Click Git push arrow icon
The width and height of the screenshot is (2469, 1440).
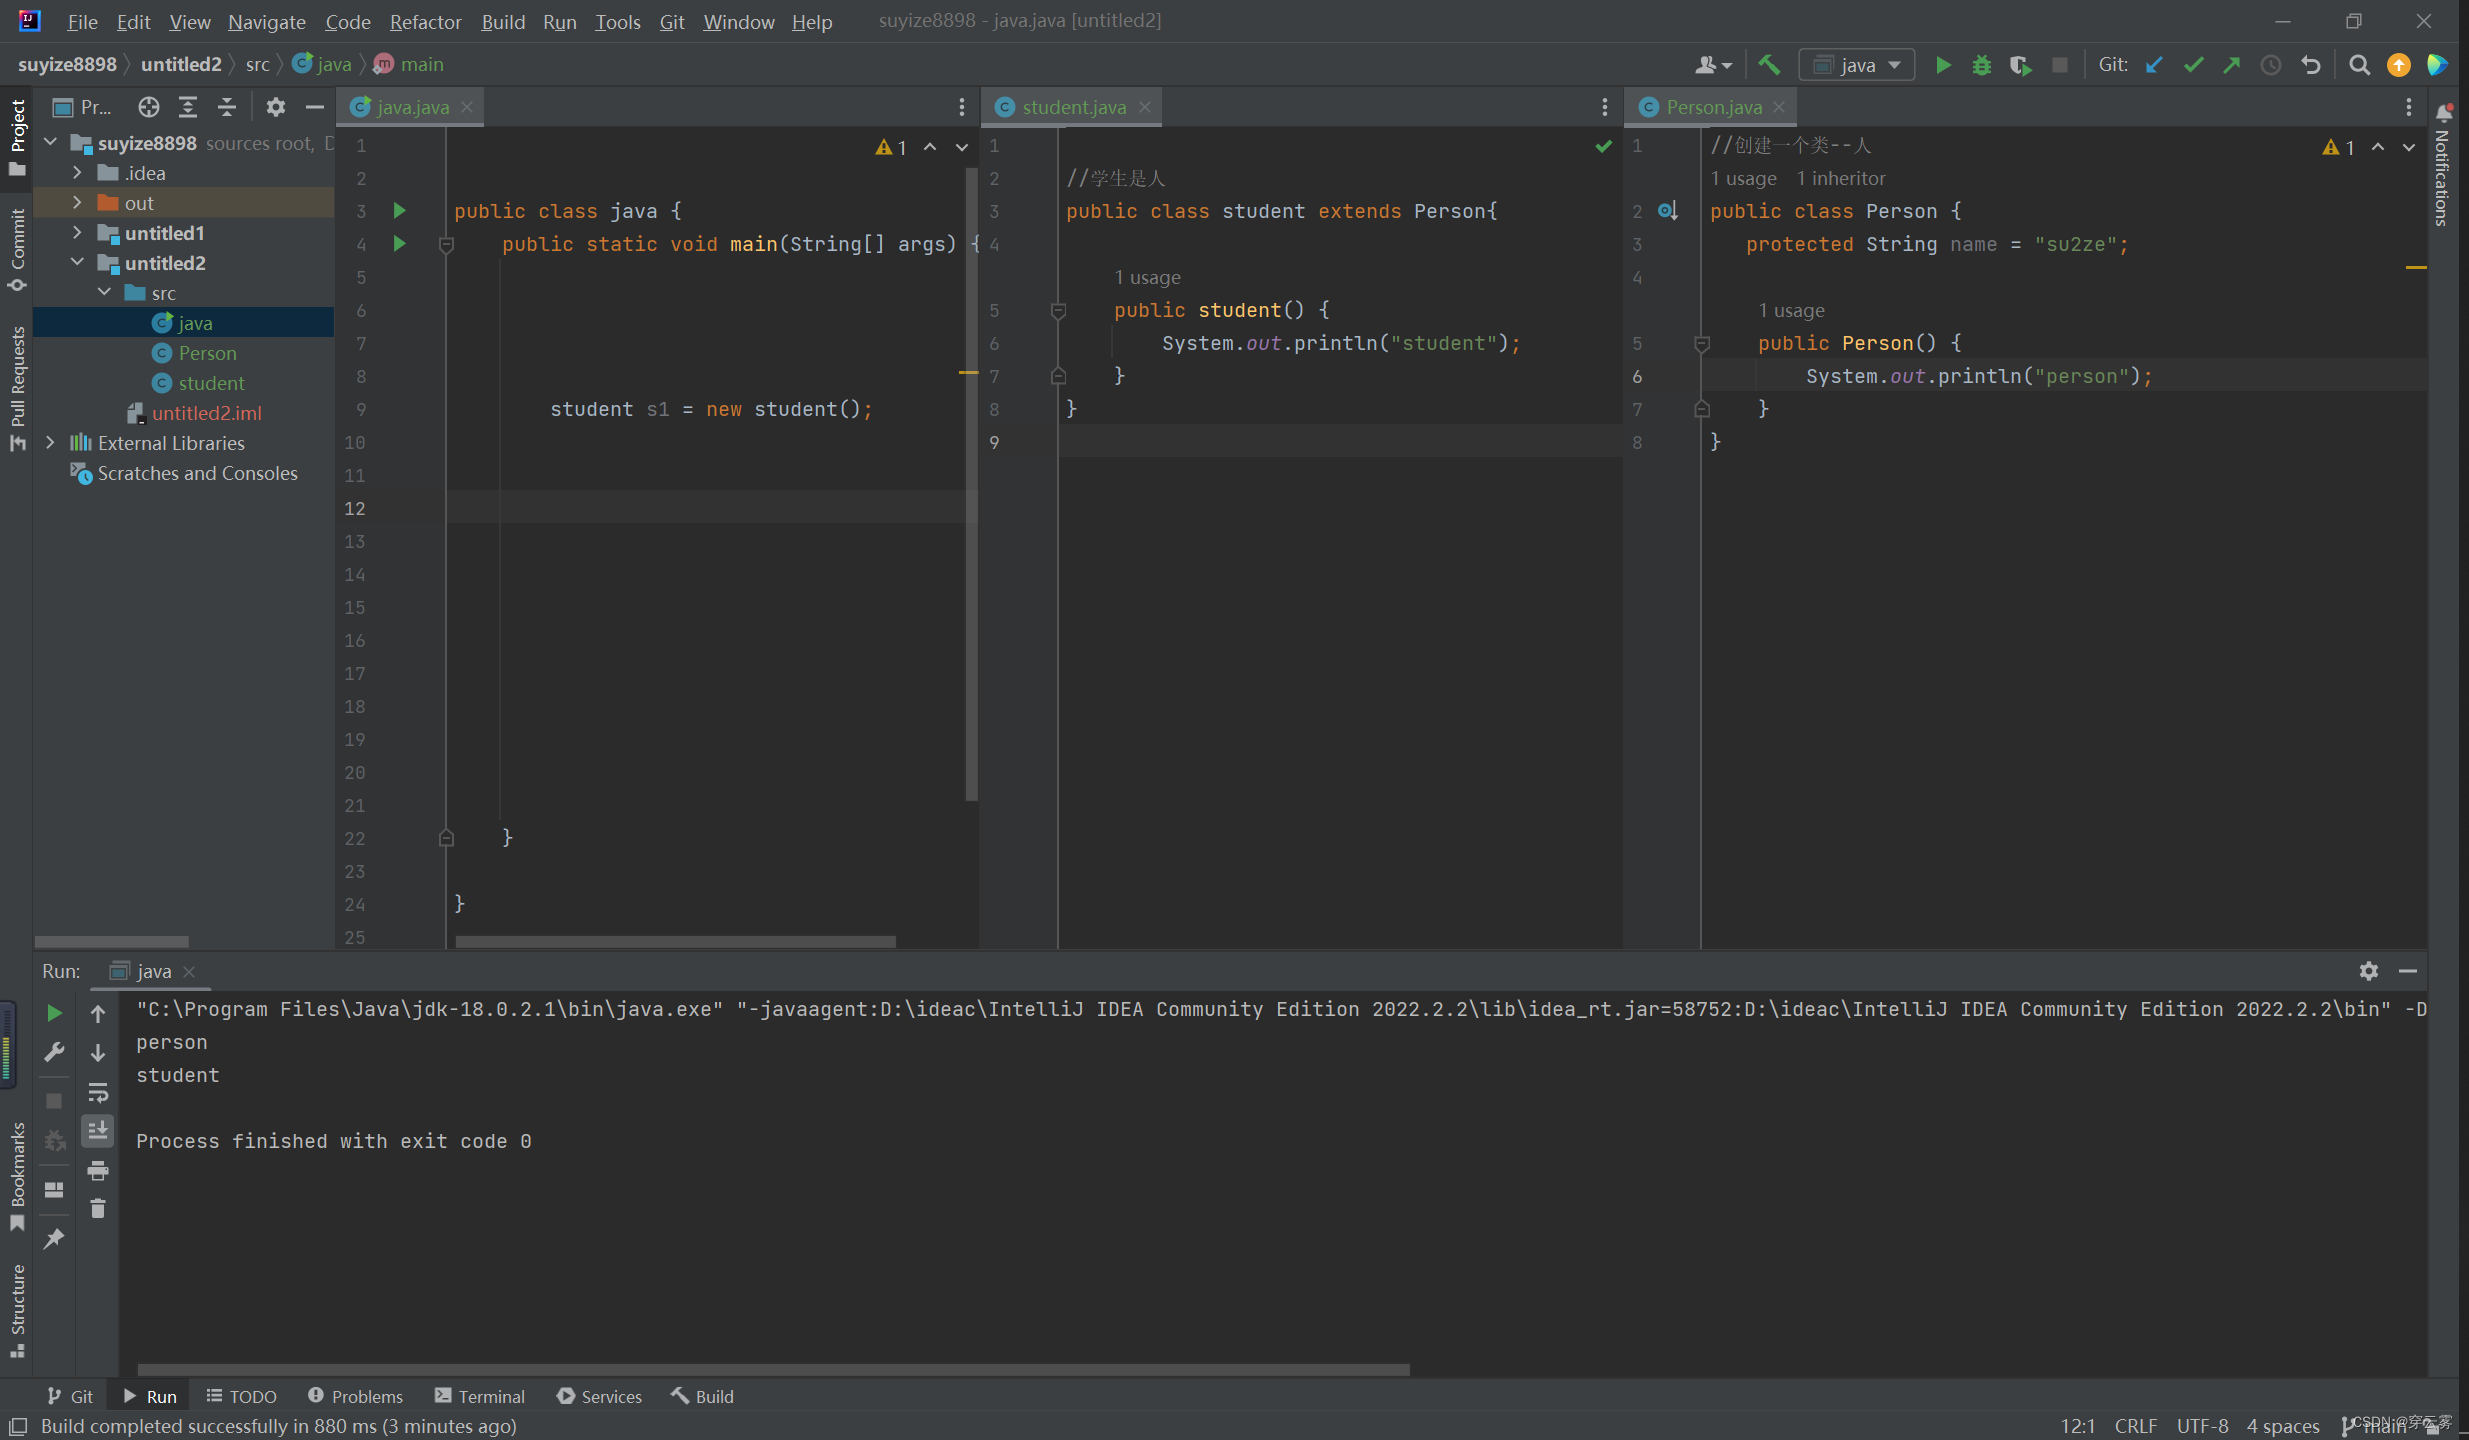click(x=2232, y=65)
